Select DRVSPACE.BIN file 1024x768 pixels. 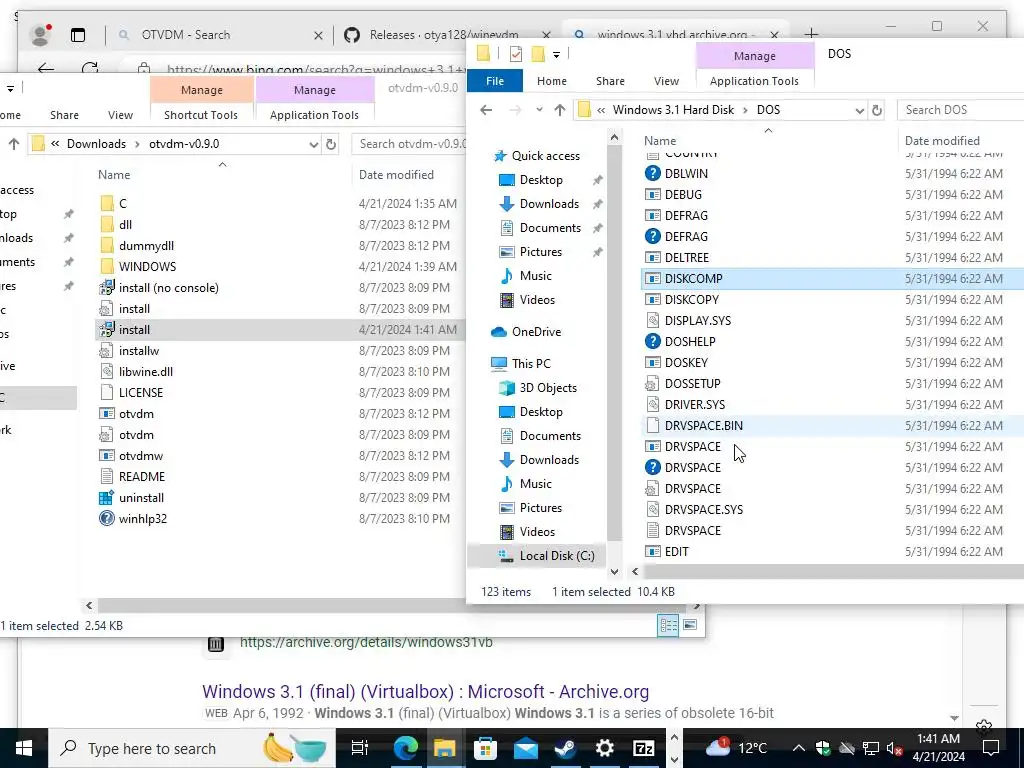click(703, 426)
